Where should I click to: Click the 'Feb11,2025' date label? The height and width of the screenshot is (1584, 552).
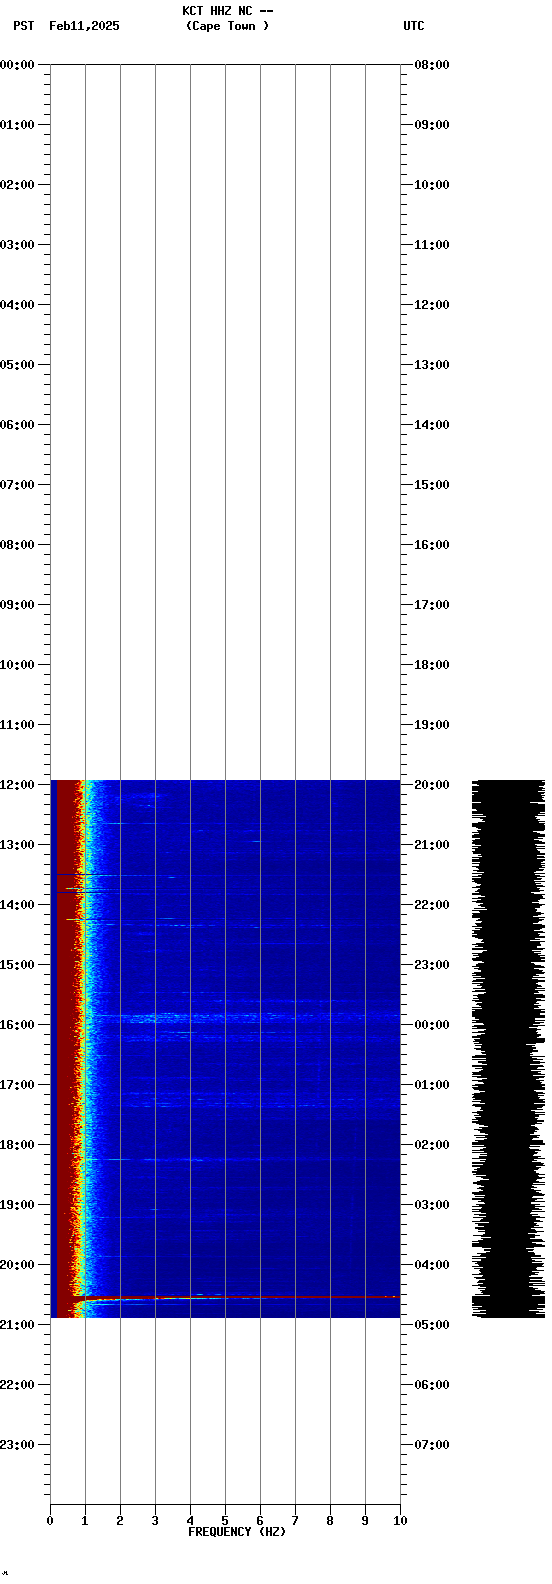84,26
